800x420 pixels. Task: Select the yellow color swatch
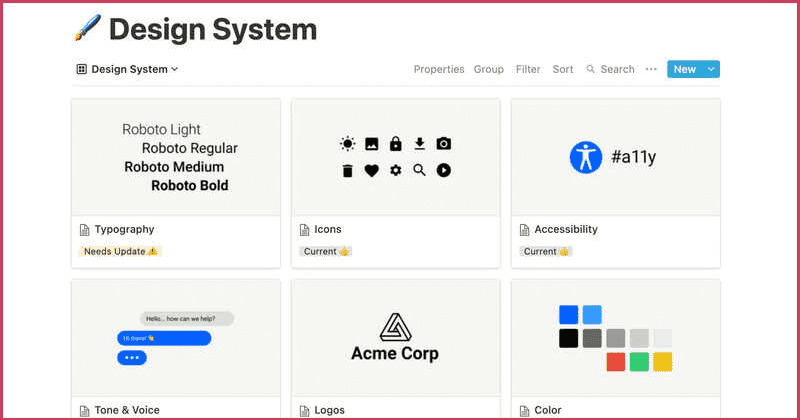coord(662,362)
